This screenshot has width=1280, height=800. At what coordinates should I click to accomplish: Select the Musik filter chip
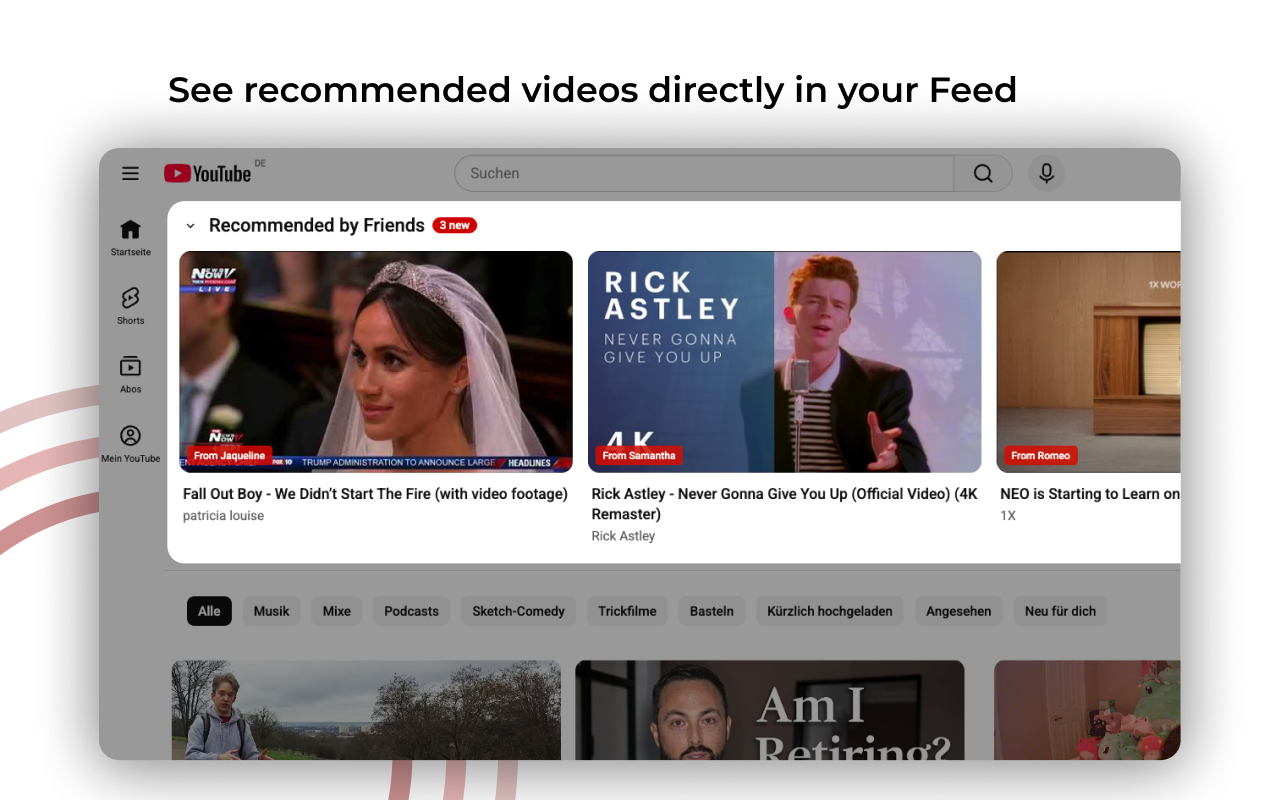pos(271,611)
